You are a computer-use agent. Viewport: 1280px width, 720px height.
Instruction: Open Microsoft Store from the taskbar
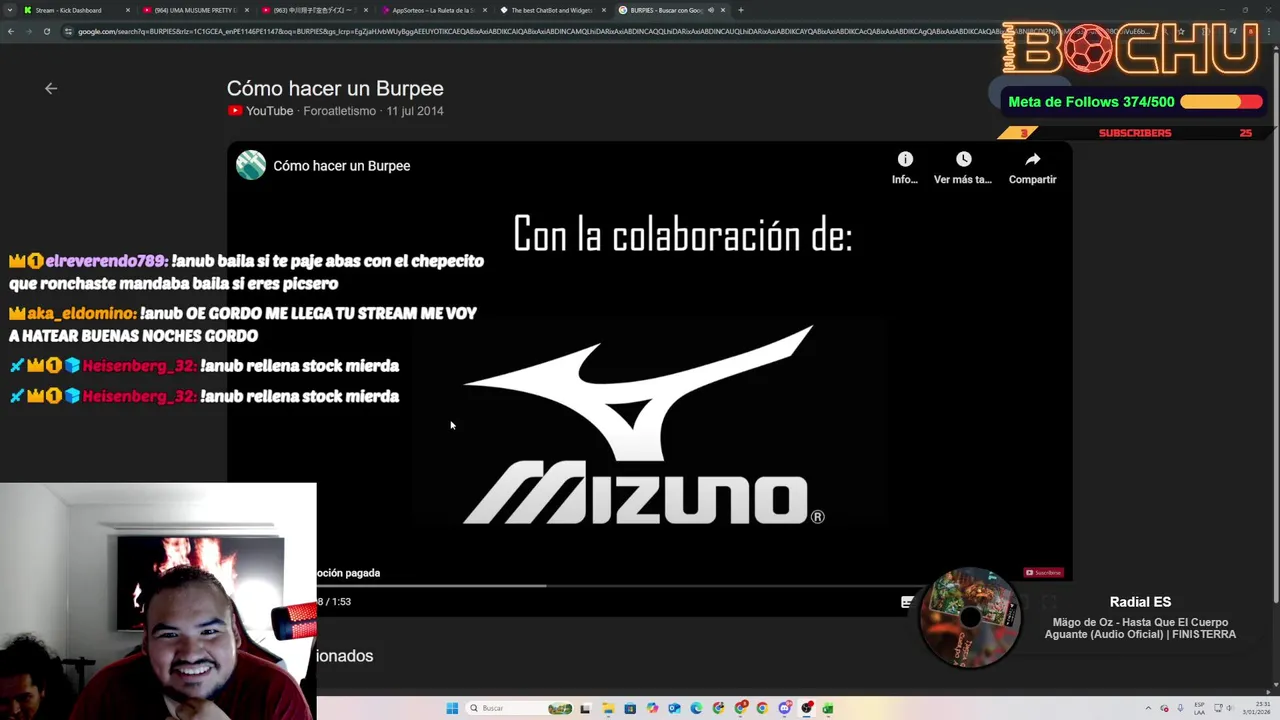630,708
